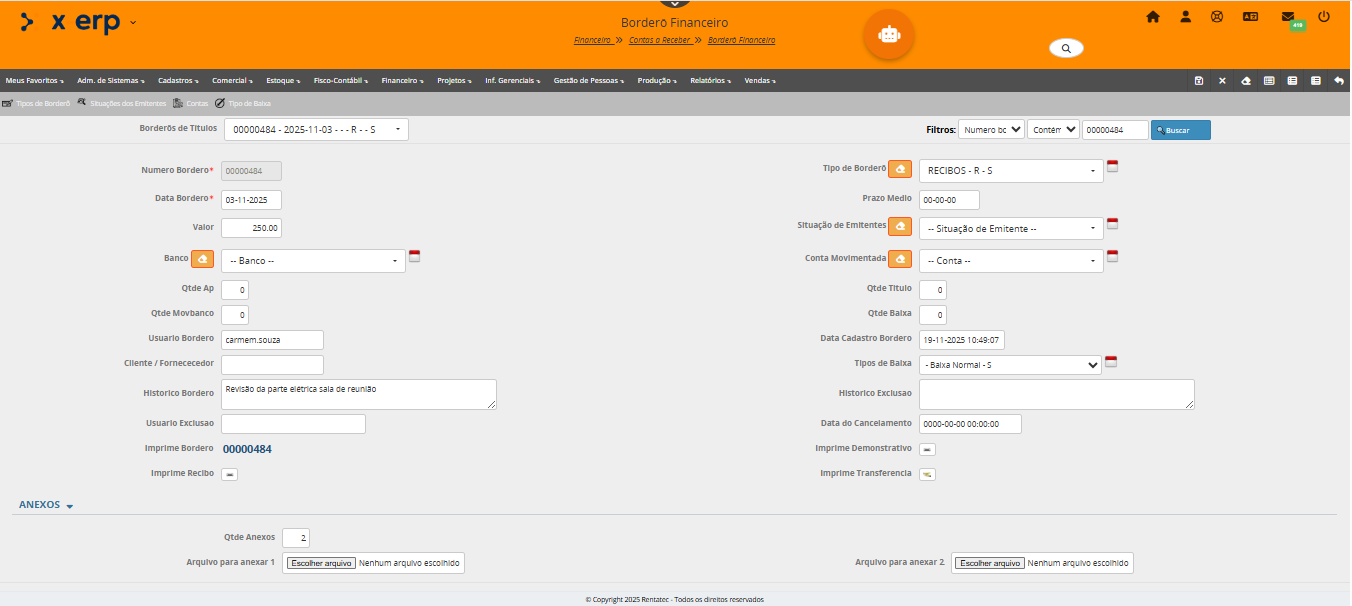Open the mail inbox envelope icon

1288,17
